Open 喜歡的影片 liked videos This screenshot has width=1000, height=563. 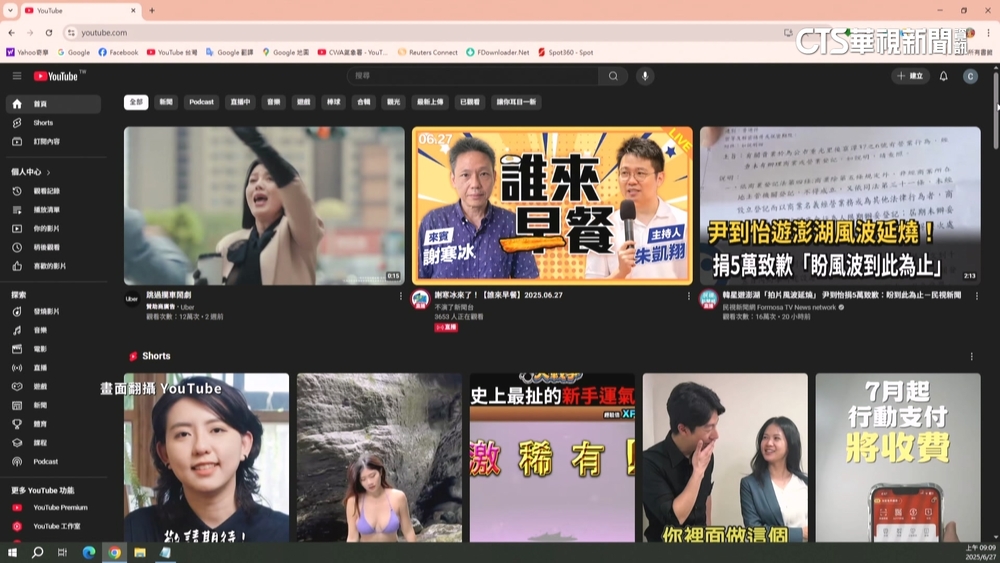tap(54, 266)
